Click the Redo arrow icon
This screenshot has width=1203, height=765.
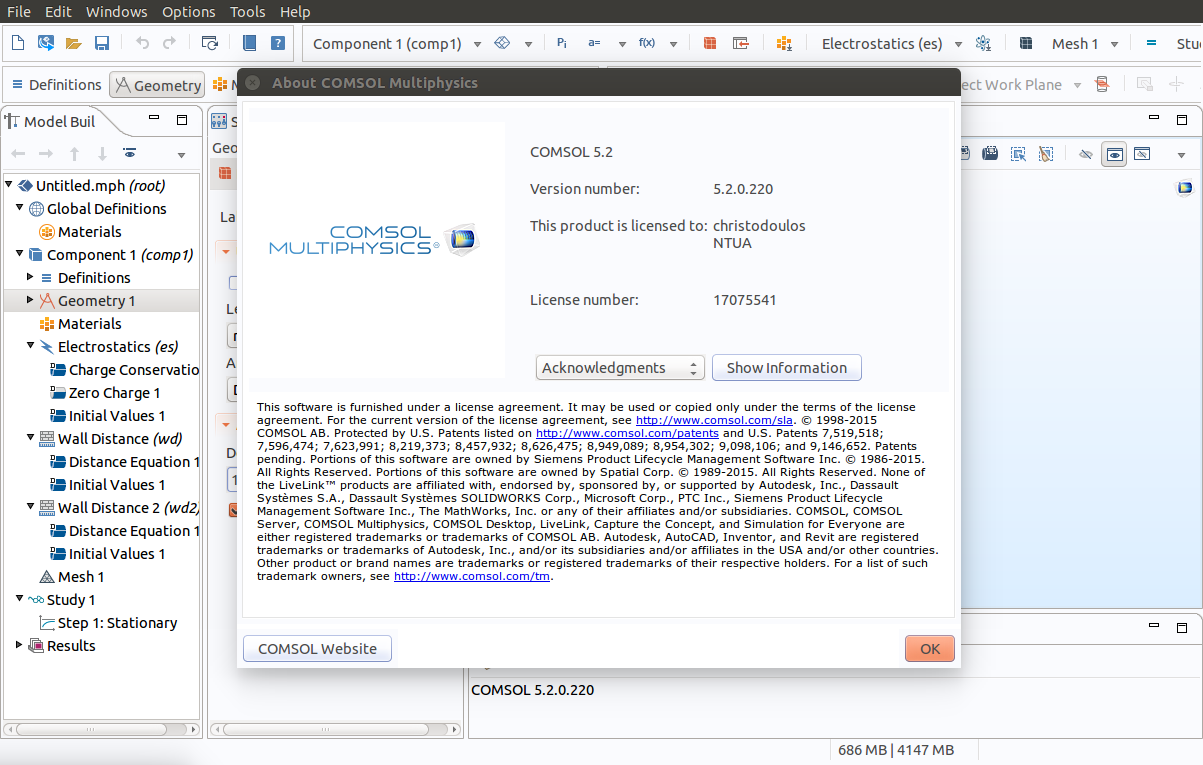[x=169, y=43]
